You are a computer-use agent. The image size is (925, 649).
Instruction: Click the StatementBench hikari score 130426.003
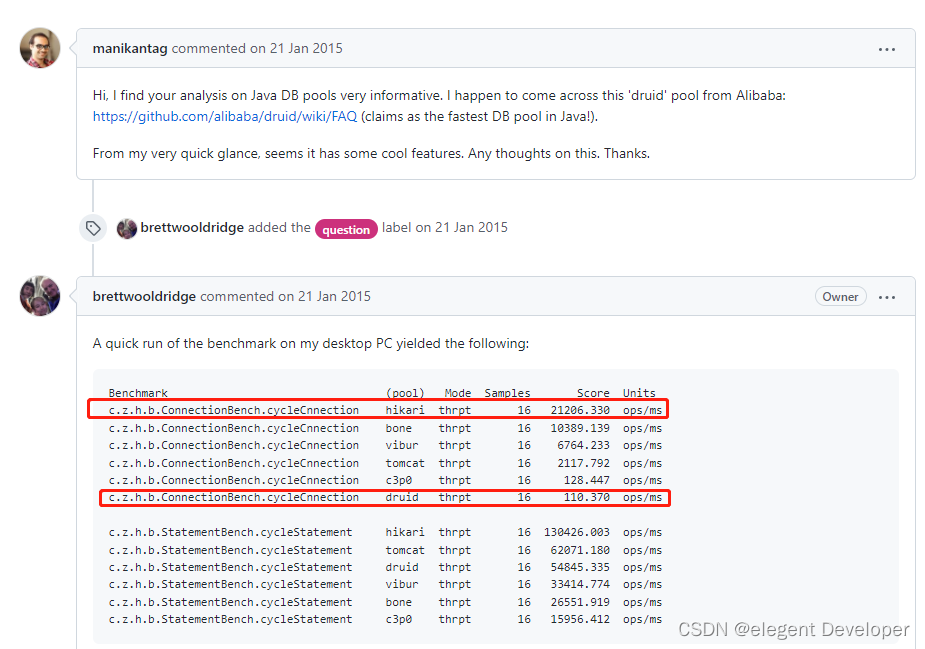click(577, 532)
